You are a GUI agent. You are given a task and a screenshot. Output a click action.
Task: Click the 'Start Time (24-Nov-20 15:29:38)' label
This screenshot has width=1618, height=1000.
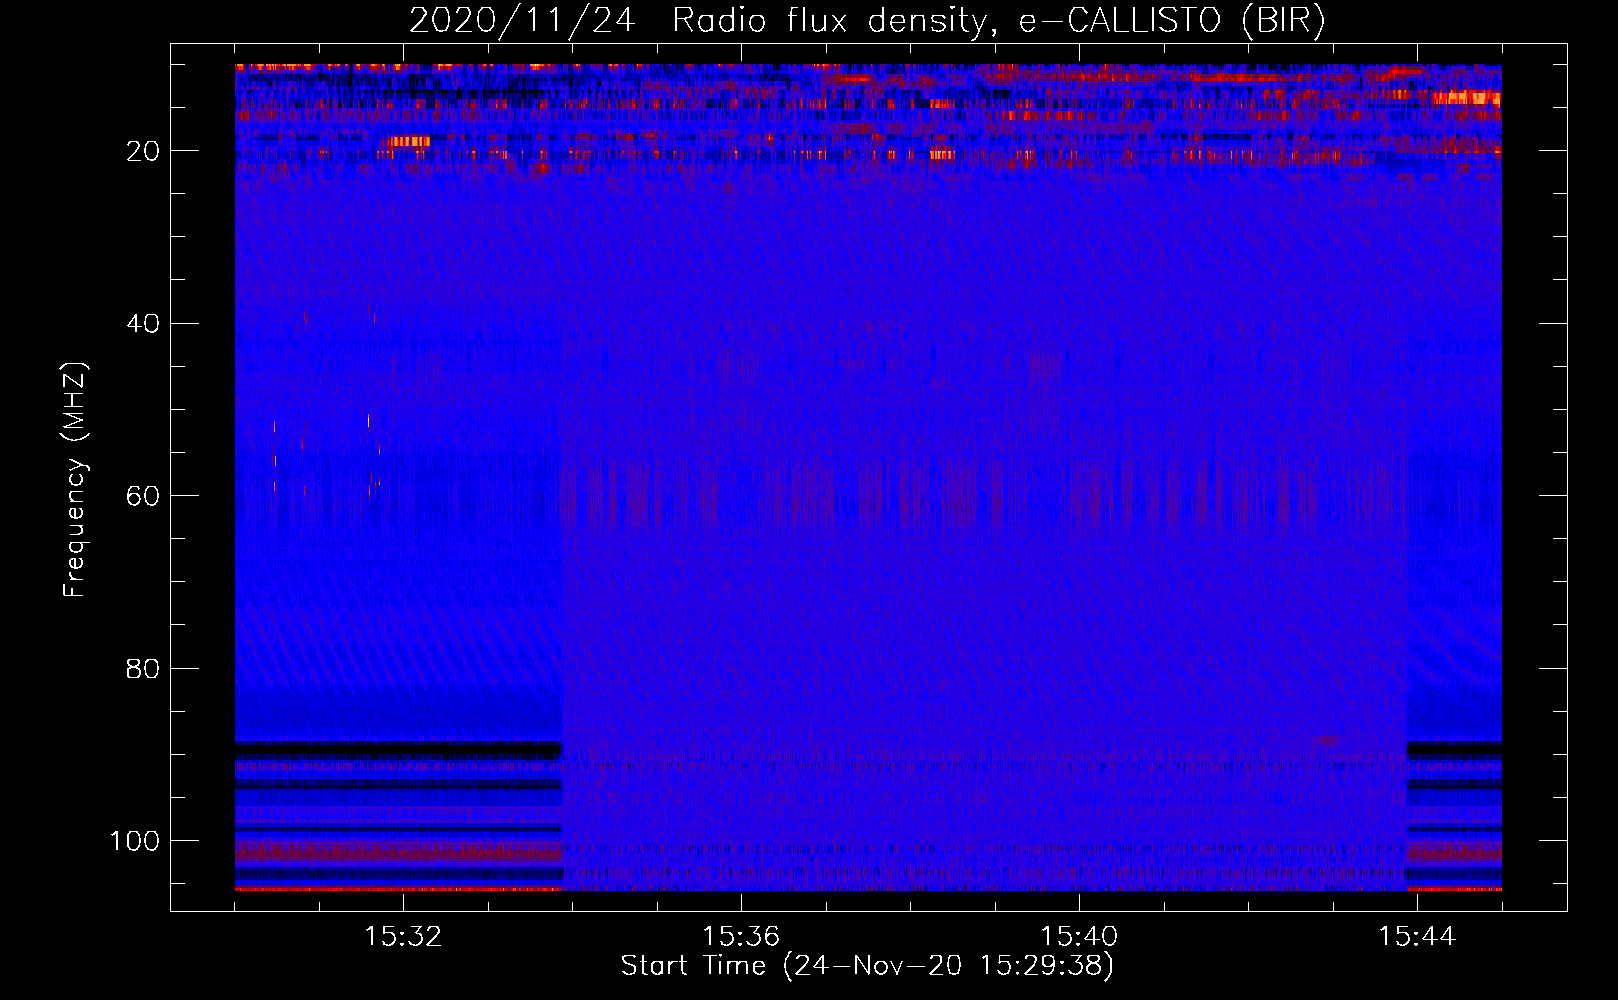coord(867,966)
